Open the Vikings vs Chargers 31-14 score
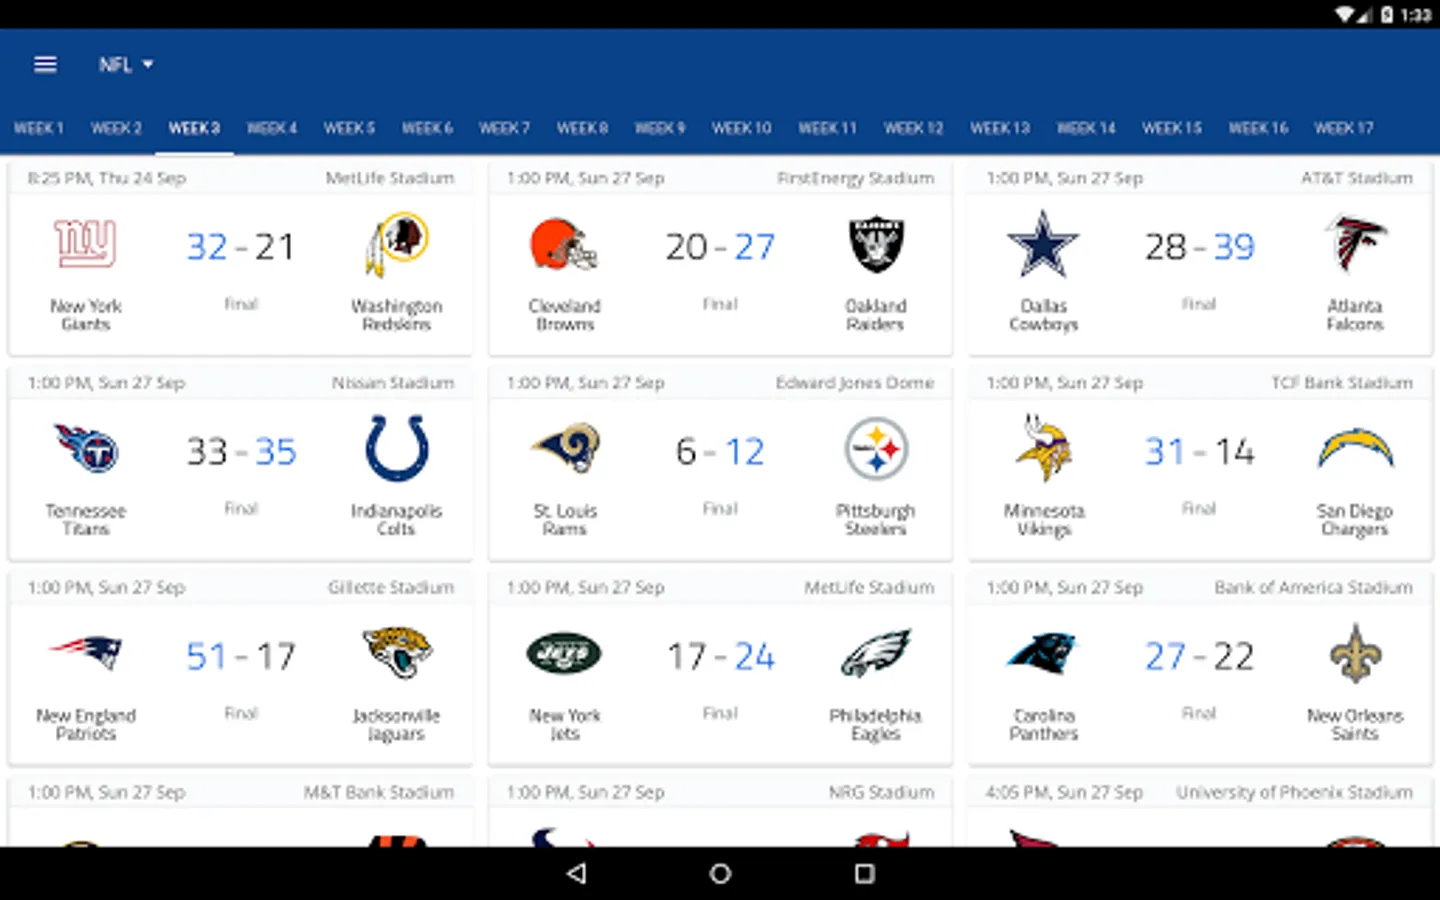1440x900 pixels. (x=1199, y=451)
